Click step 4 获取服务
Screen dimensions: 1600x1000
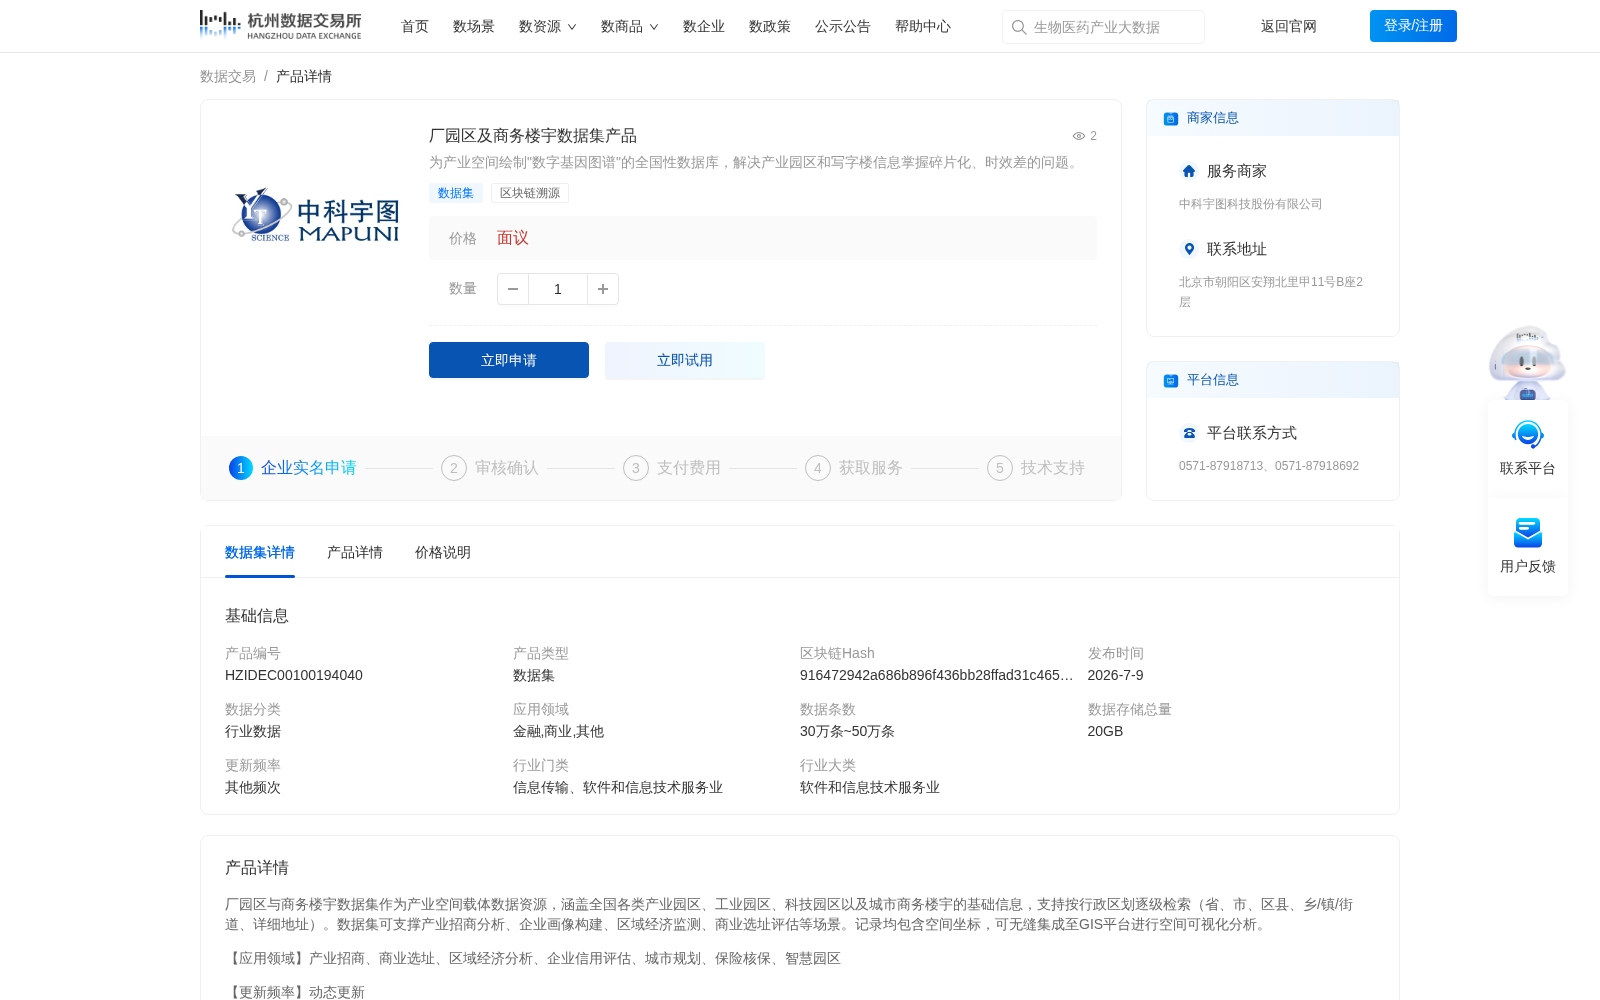[854, 468]
